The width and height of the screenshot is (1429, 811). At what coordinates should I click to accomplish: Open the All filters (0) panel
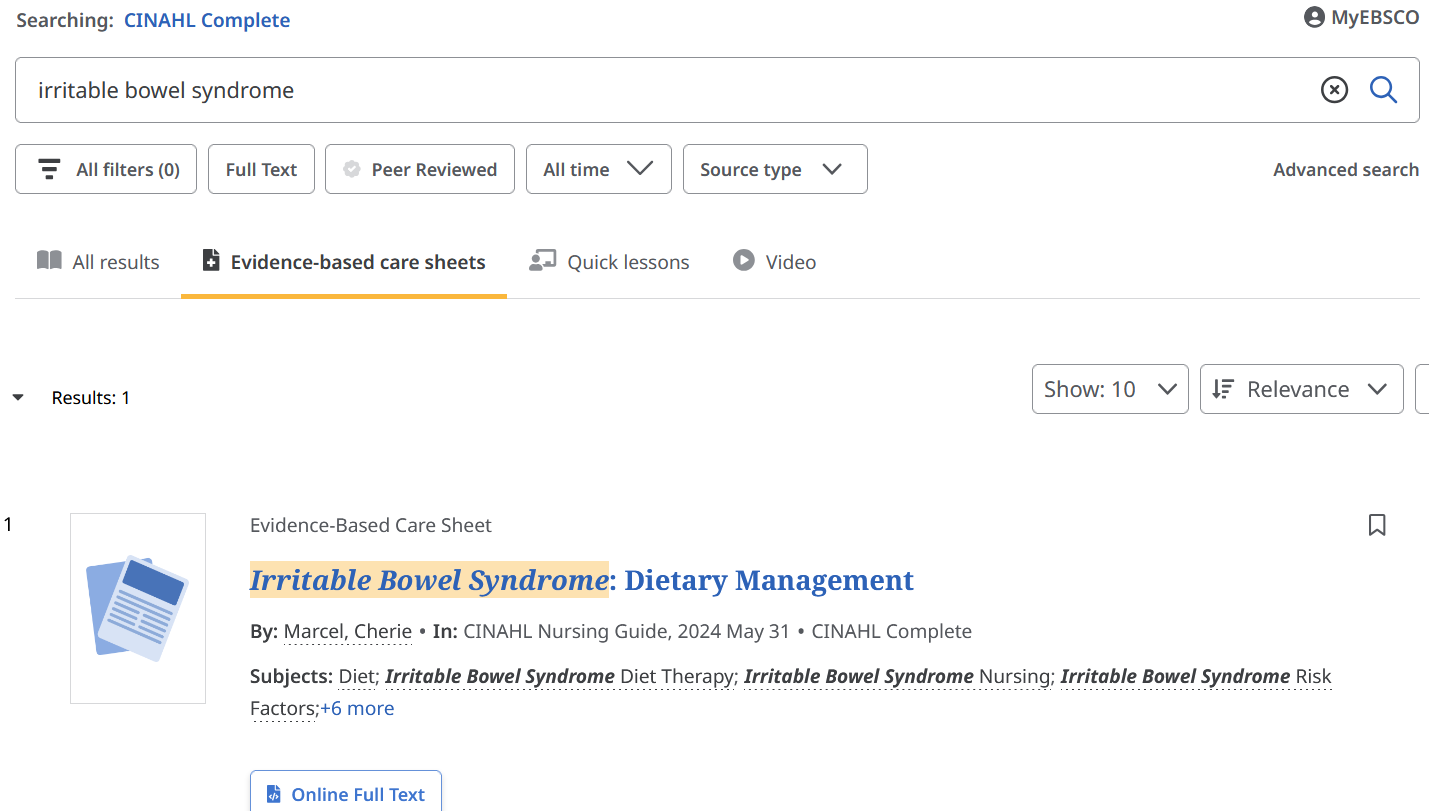click(106, 169)
